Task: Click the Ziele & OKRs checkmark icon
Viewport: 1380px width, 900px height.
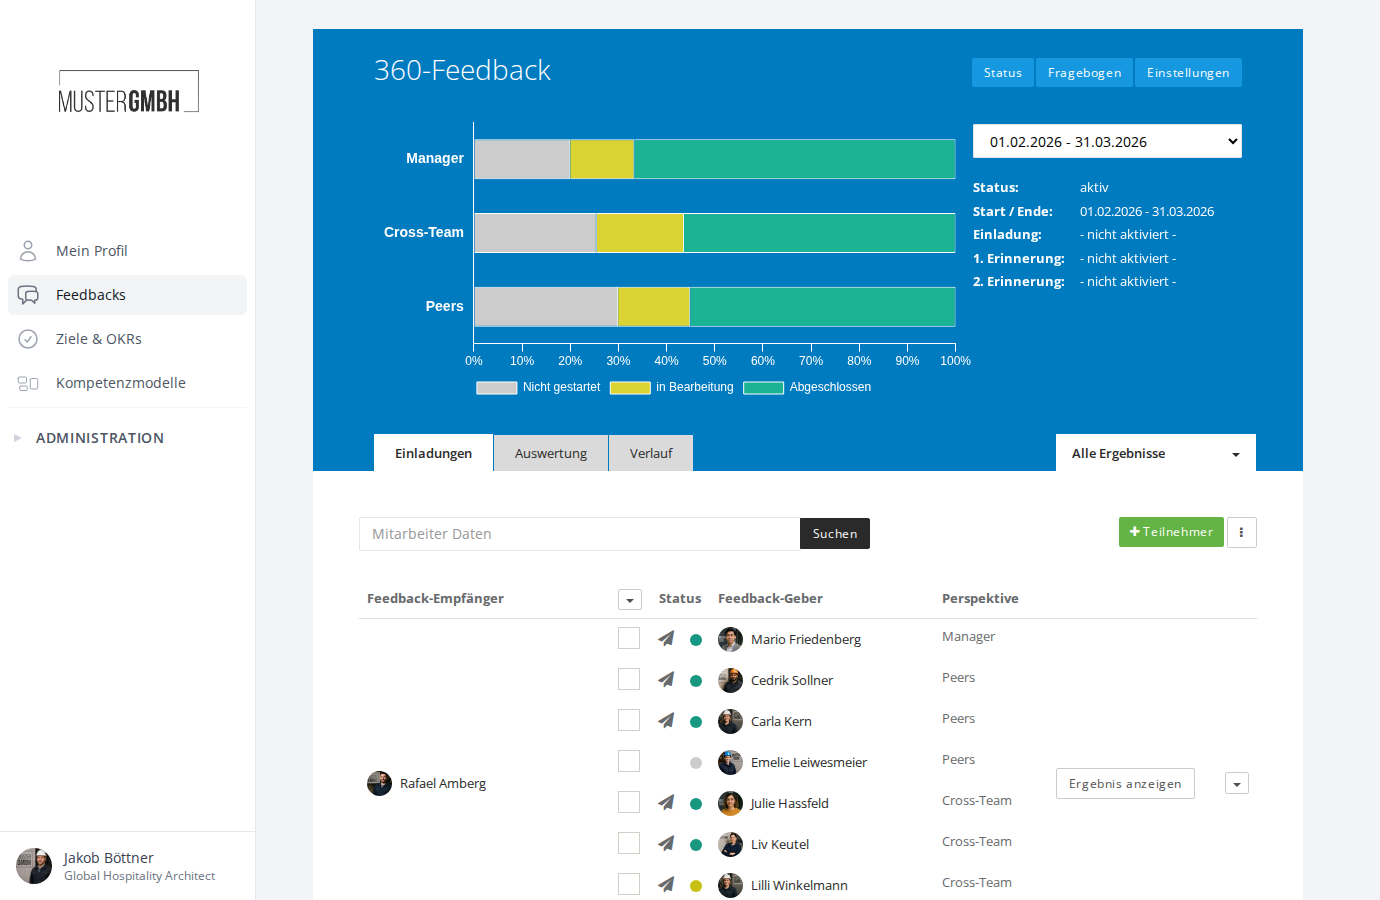Action: tap(28, 339)
